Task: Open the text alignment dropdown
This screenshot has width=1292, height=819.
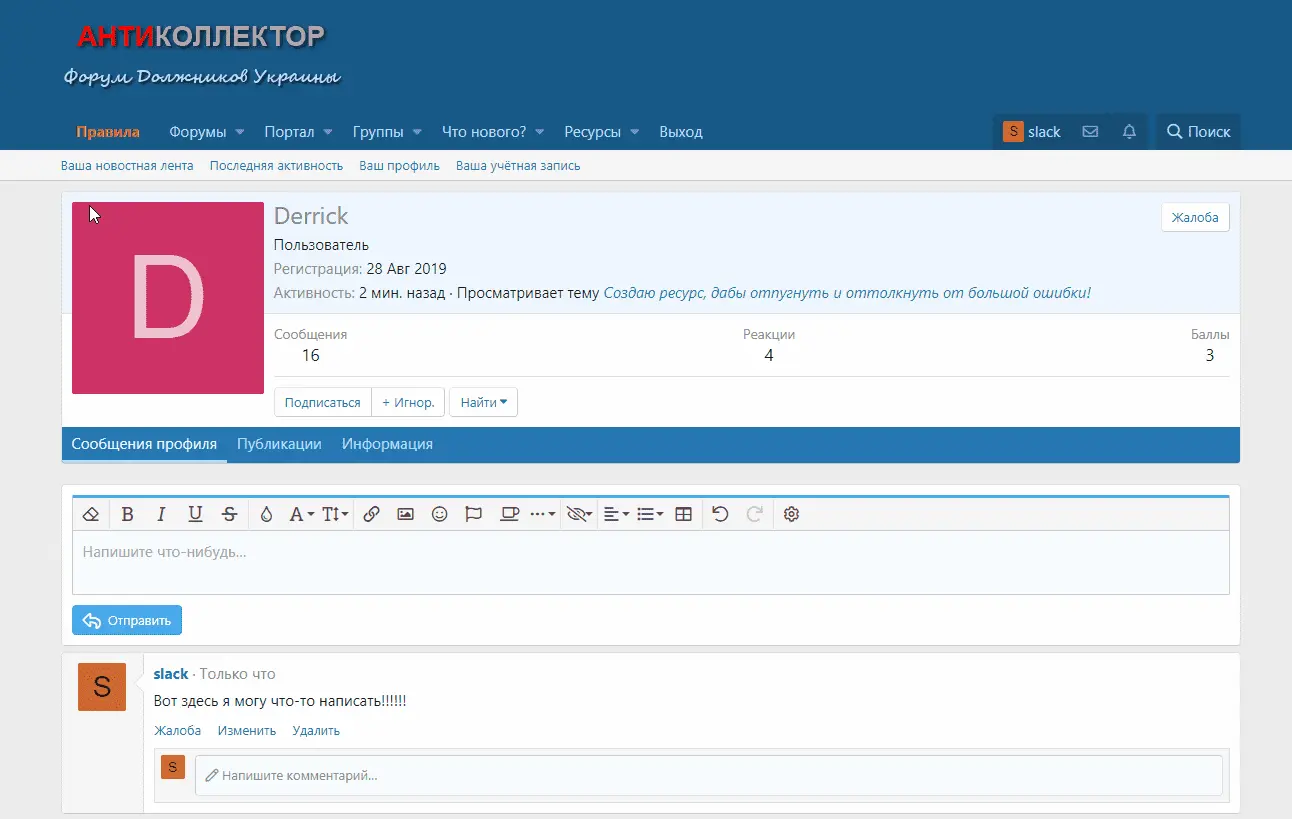Action: [x=616, y=514]
